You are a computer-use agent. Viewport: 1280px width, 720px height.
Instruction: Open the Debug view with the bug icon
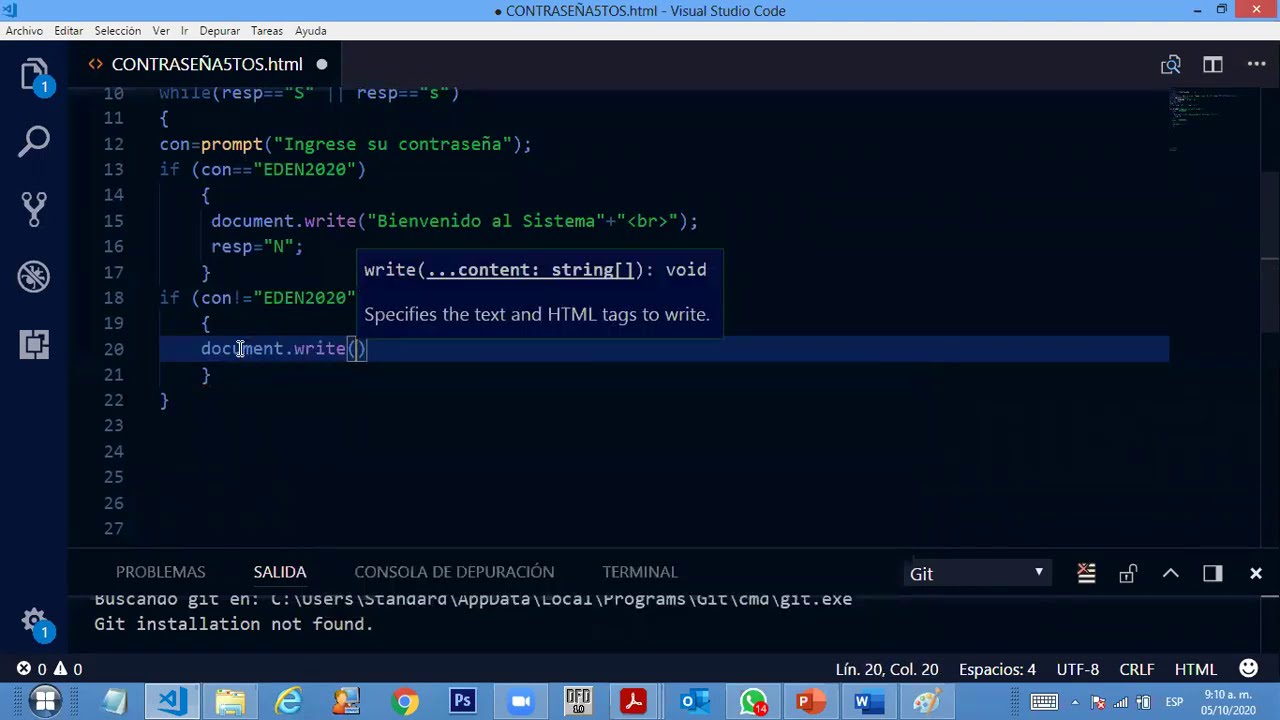click(x=34, y=277)
